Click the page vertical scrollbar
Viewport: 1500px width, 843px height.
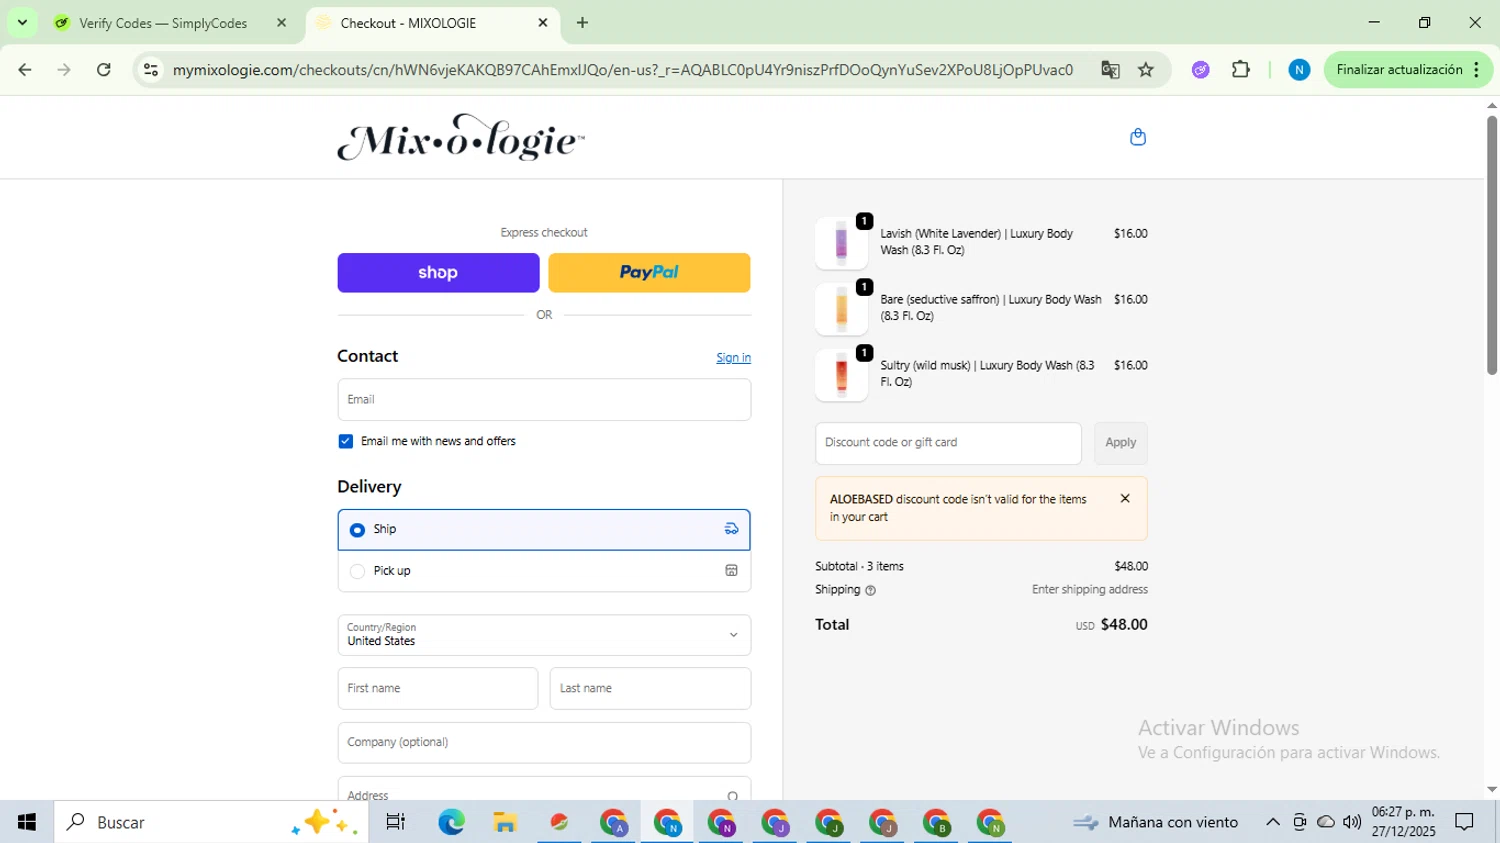click(1491, 246)
